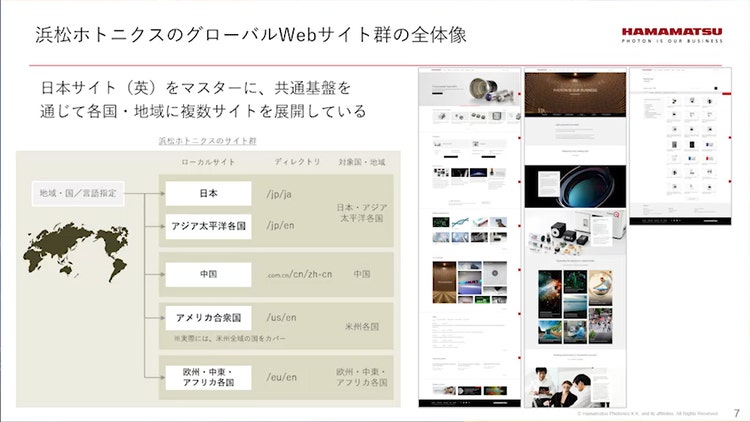
Task: Click the 米州各国 target region text
Action: click(362, 327)
